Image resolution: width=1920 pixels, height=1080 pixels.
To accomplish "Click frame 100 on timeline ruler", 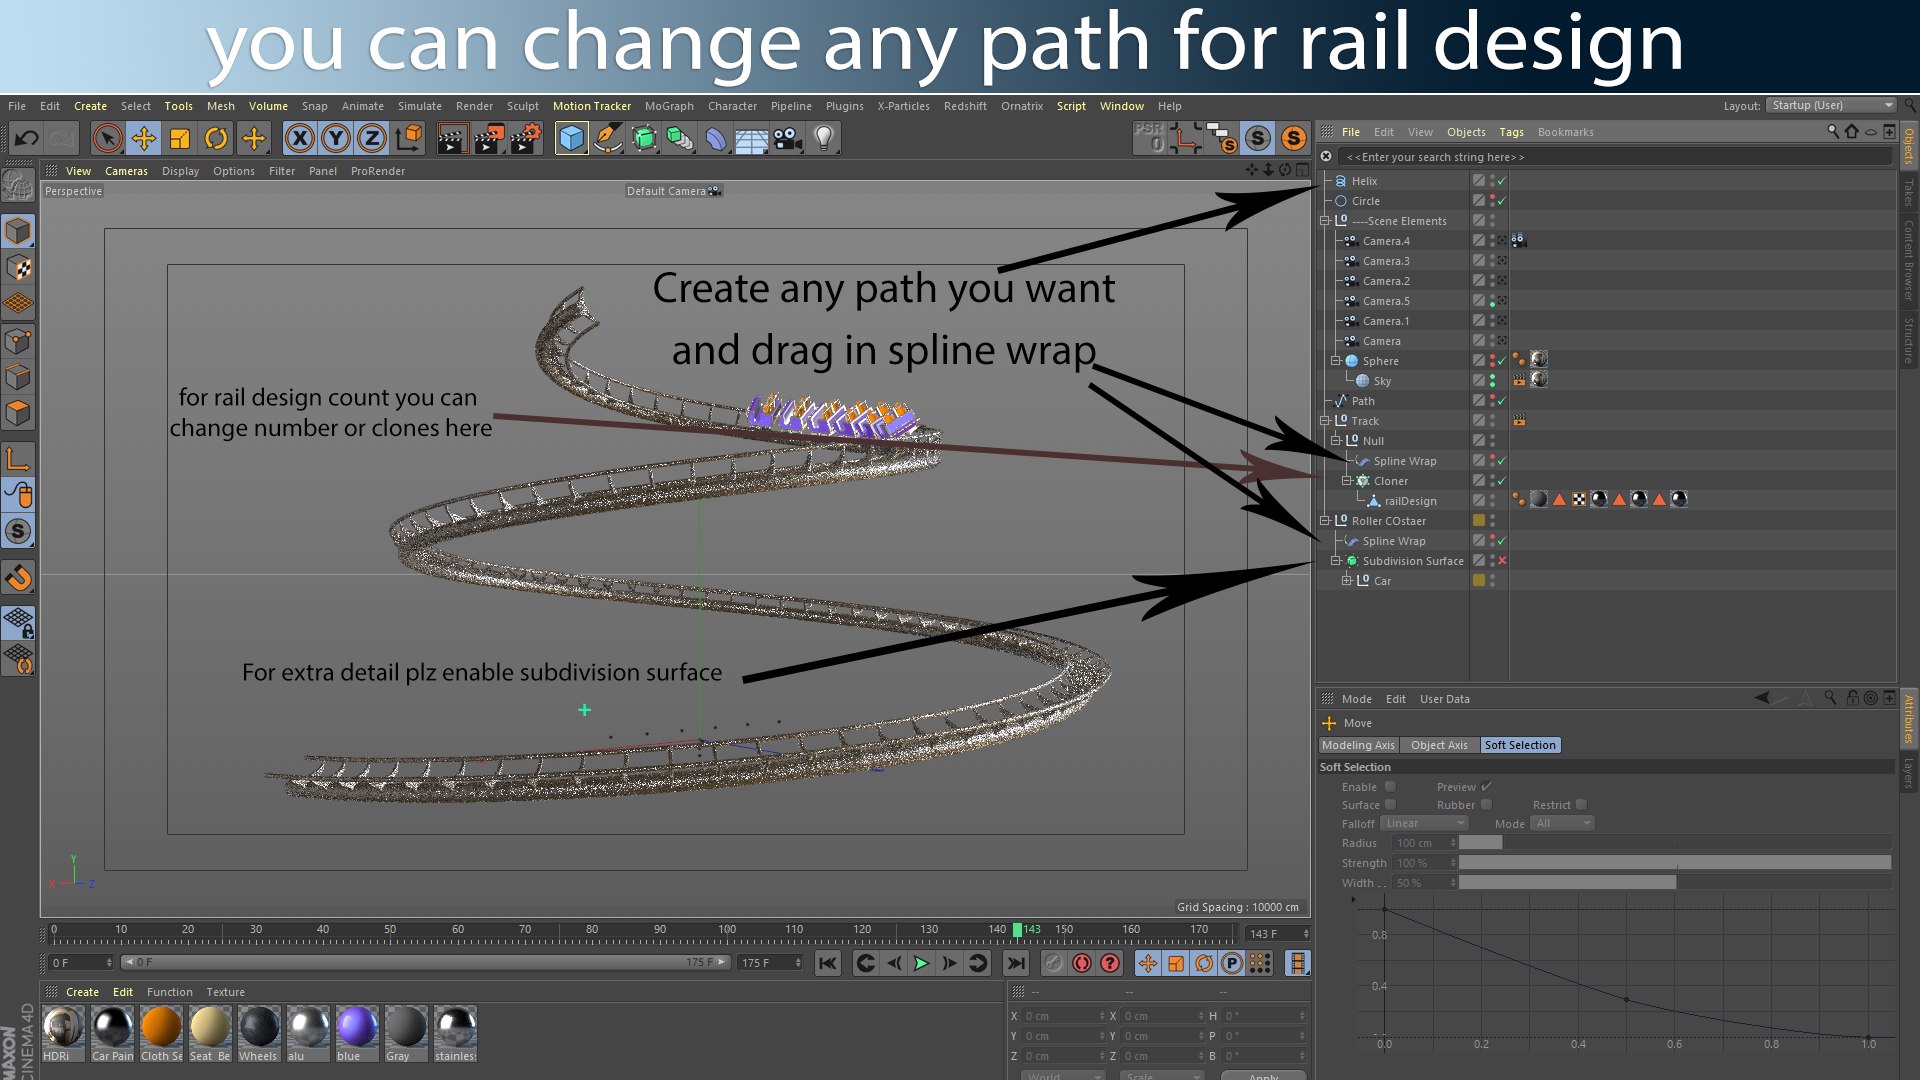I will (x=727, y=931).
